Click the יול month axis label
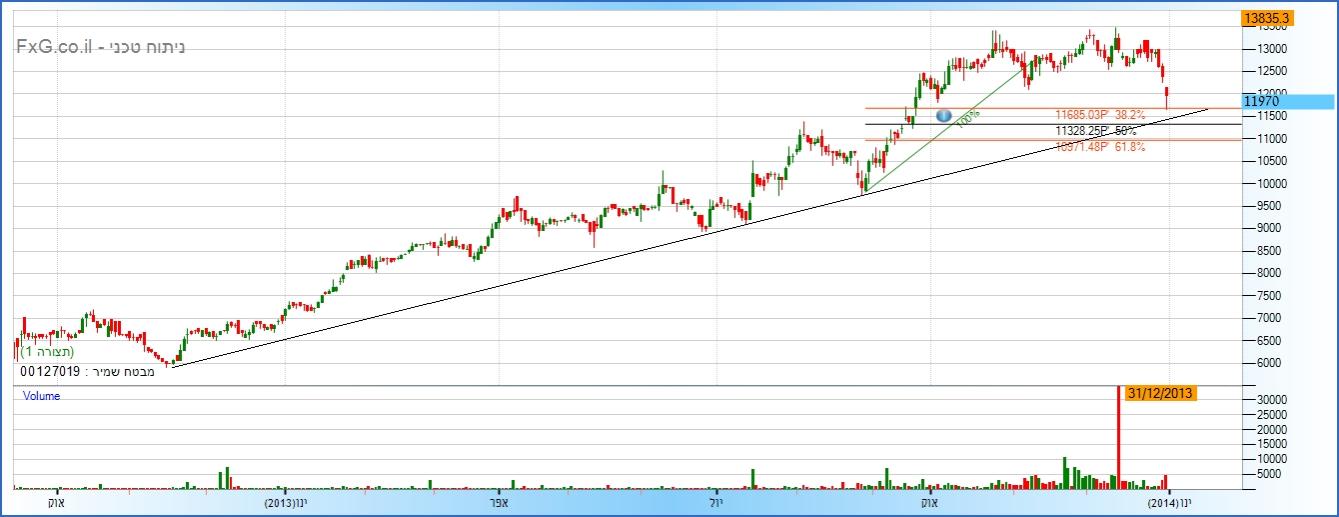 coord(716,502)
